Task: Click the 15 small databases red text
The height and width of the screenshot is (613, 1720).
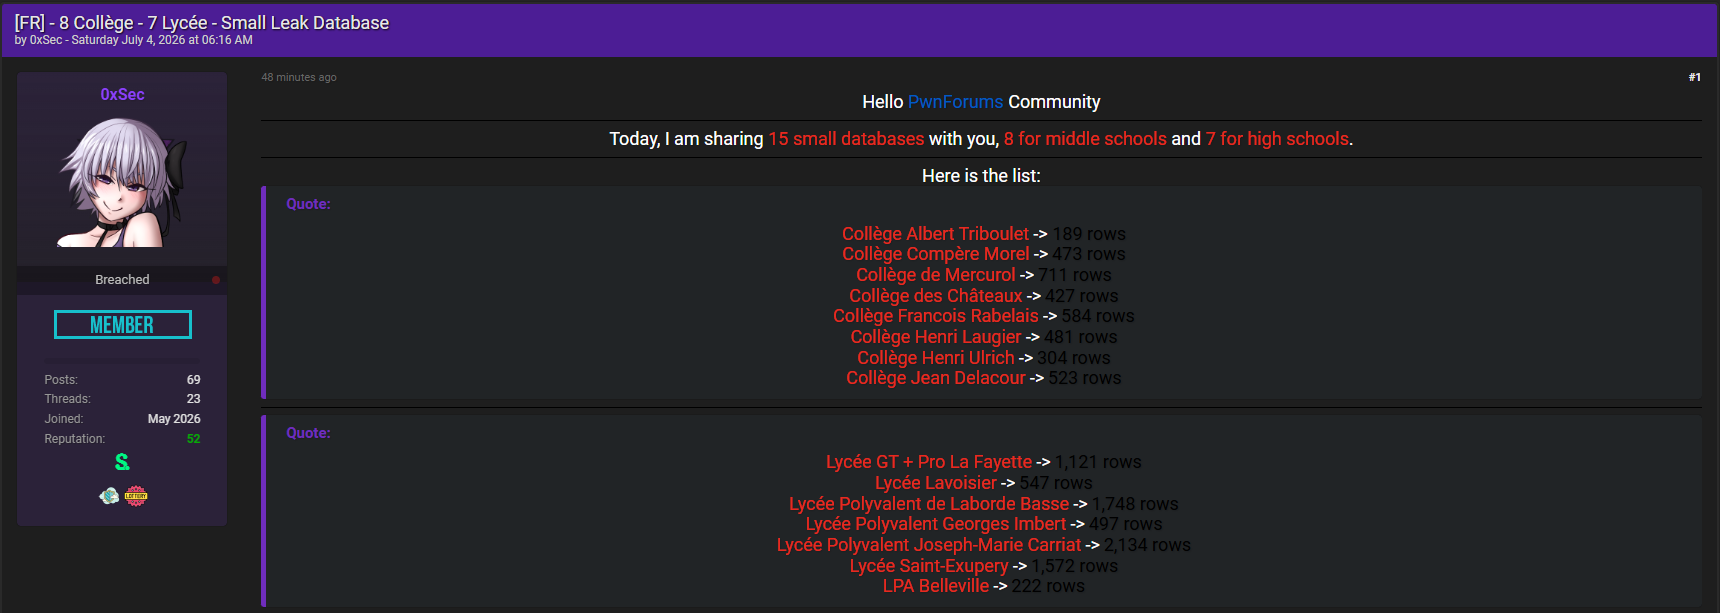Action: pos(846,139)
